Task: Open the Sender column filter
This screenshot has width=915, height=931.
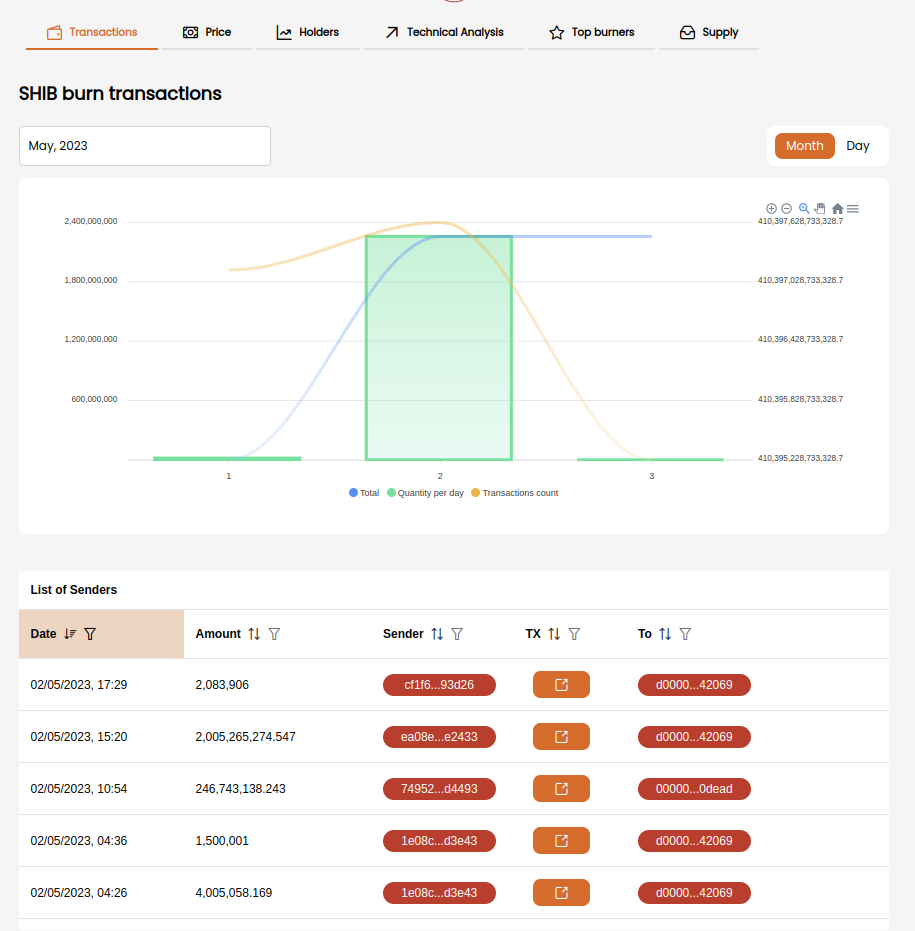Action: coord(457,634)
